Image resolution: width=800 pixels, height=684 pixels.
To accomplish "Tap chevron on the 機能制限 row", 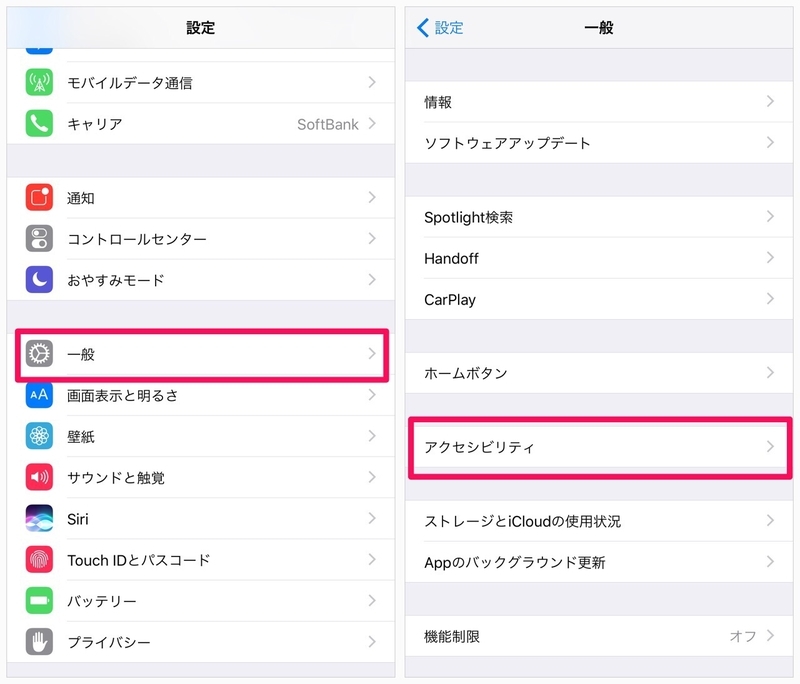I will click(770, 636).
